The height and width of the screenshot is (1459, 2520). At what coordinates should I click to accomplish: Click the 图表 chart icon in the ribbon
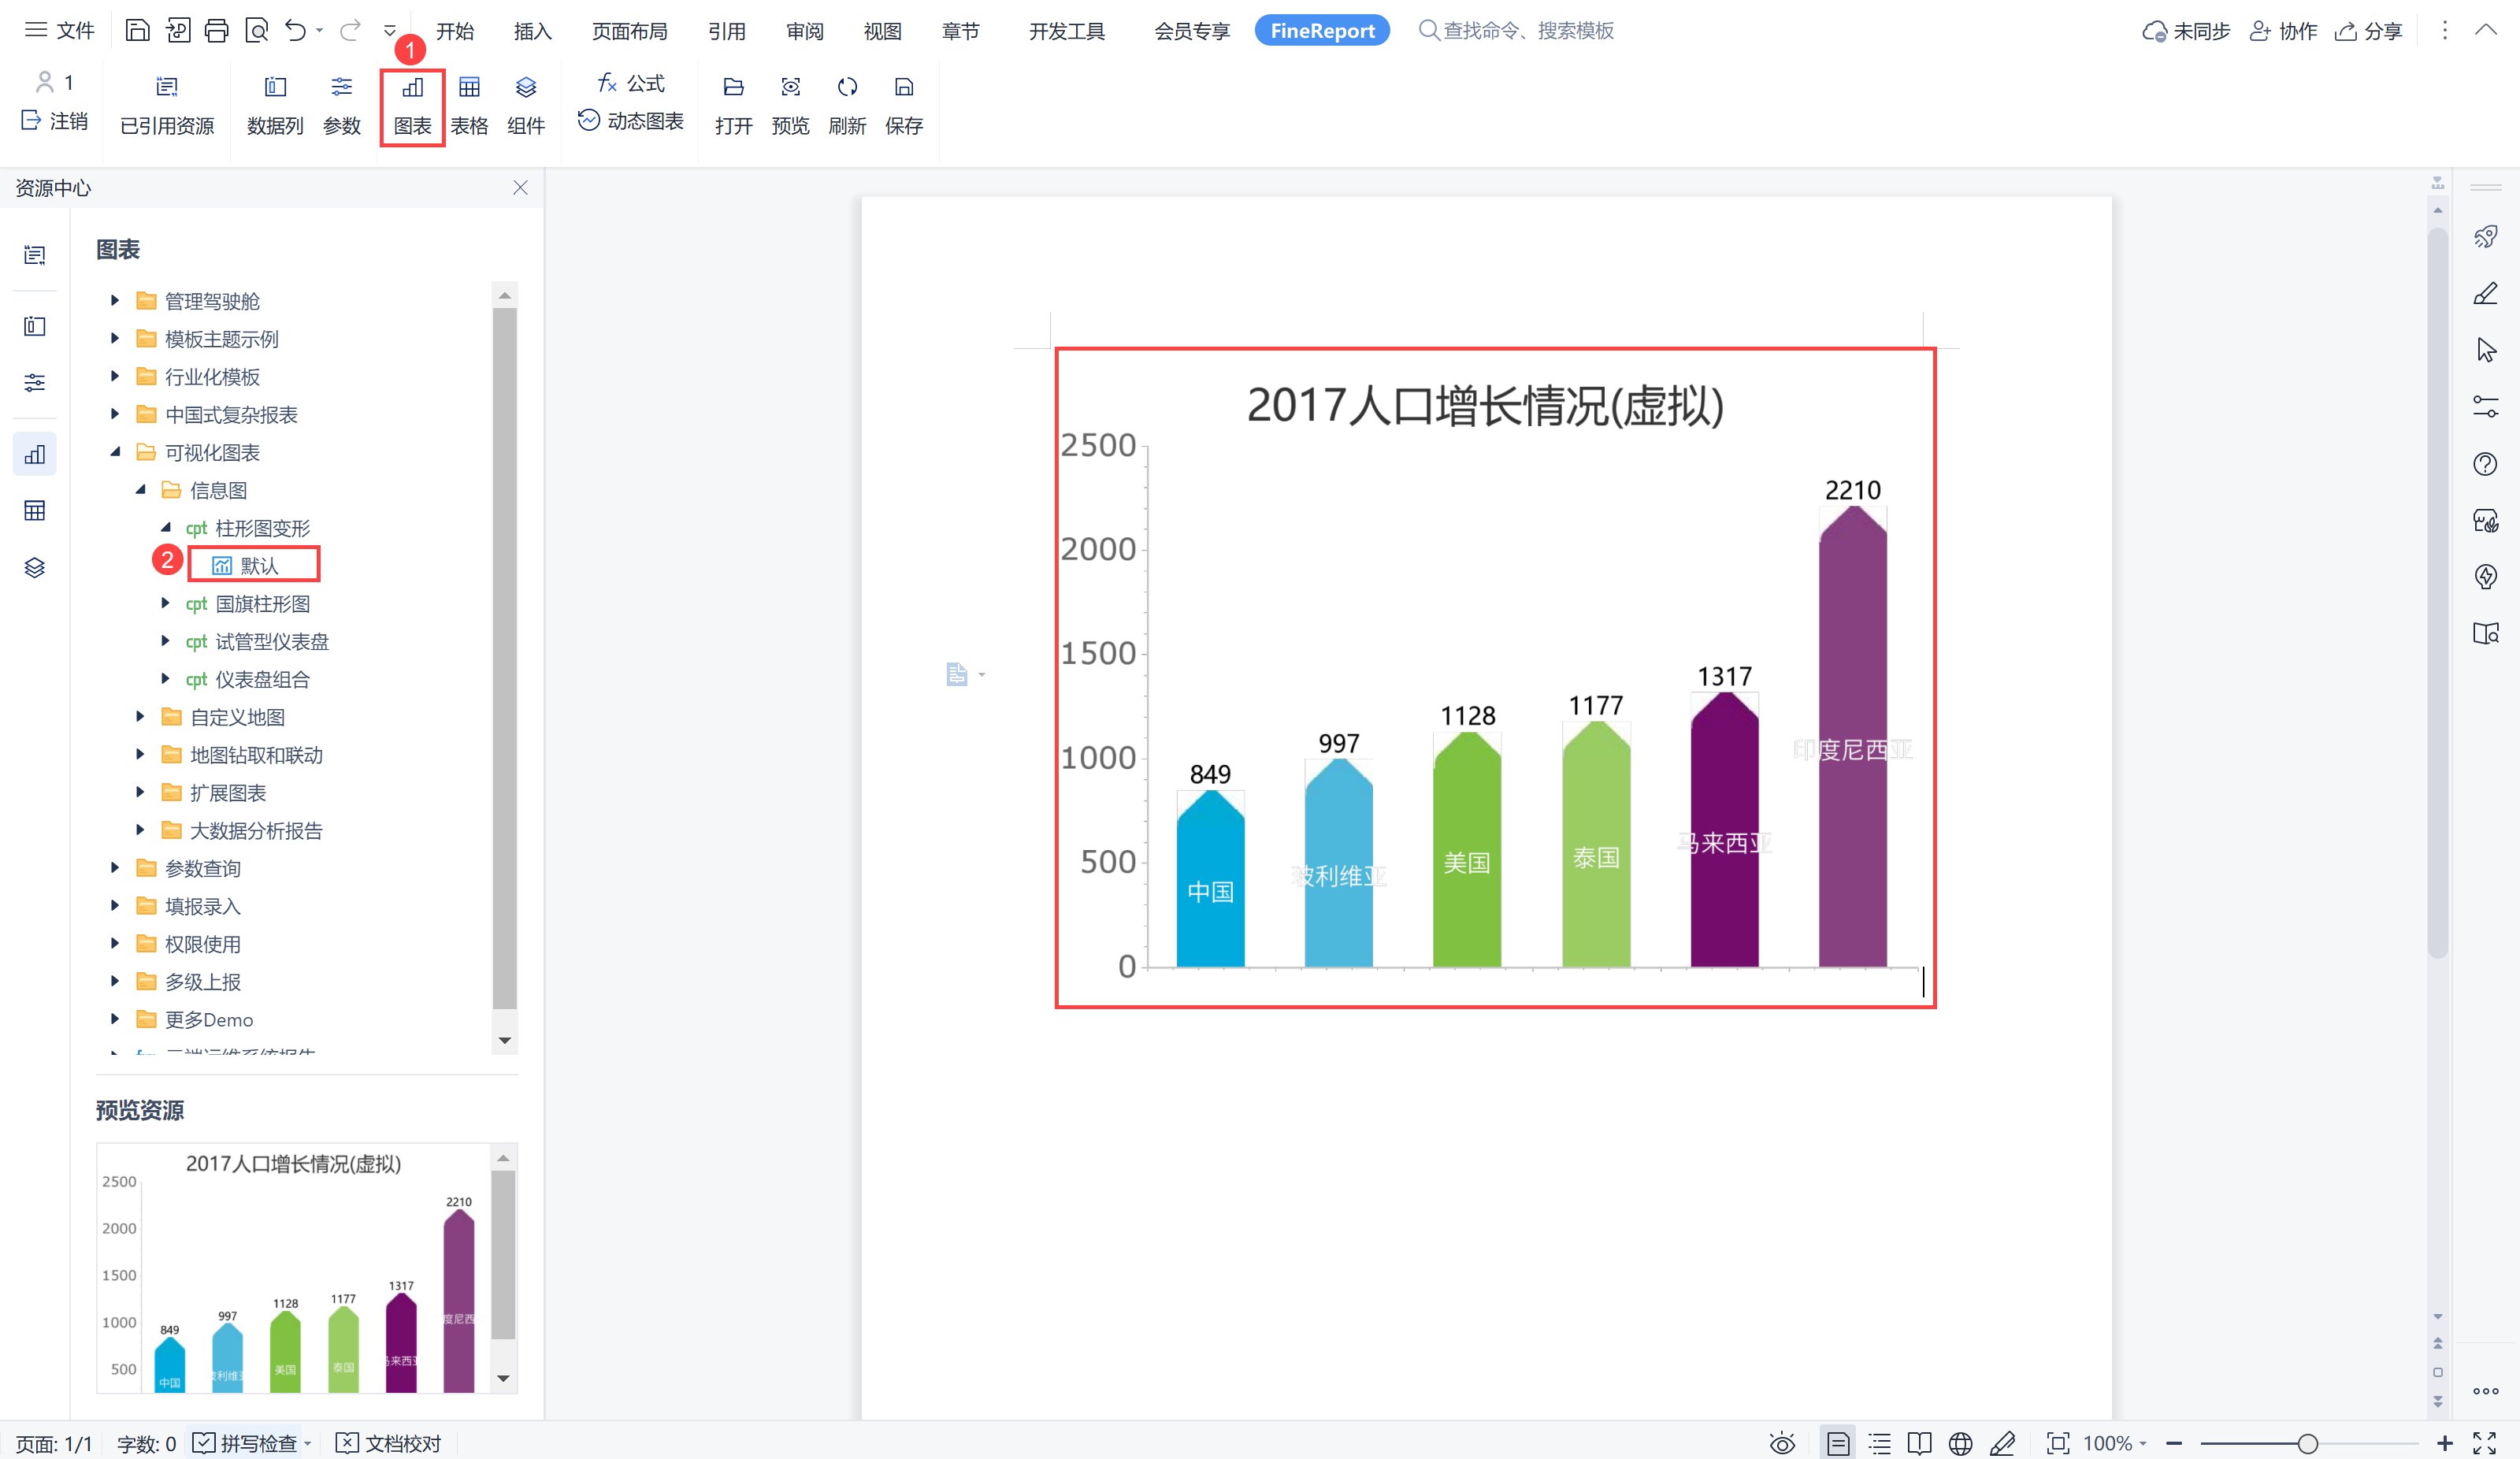tap(412, 88)
